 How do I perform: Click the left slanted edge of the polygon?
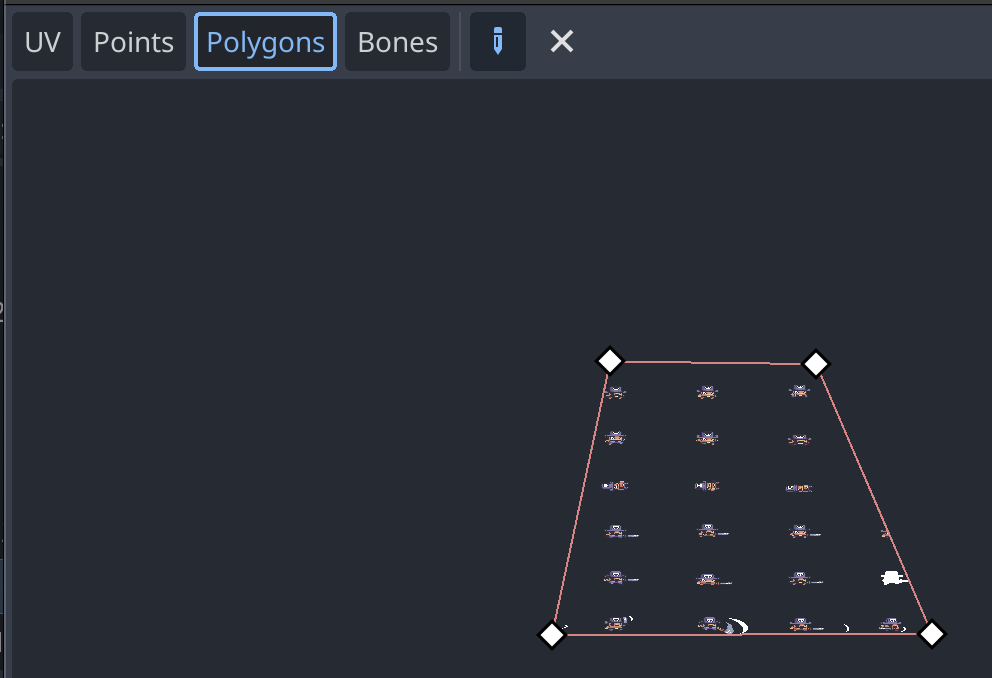point(580,500)
